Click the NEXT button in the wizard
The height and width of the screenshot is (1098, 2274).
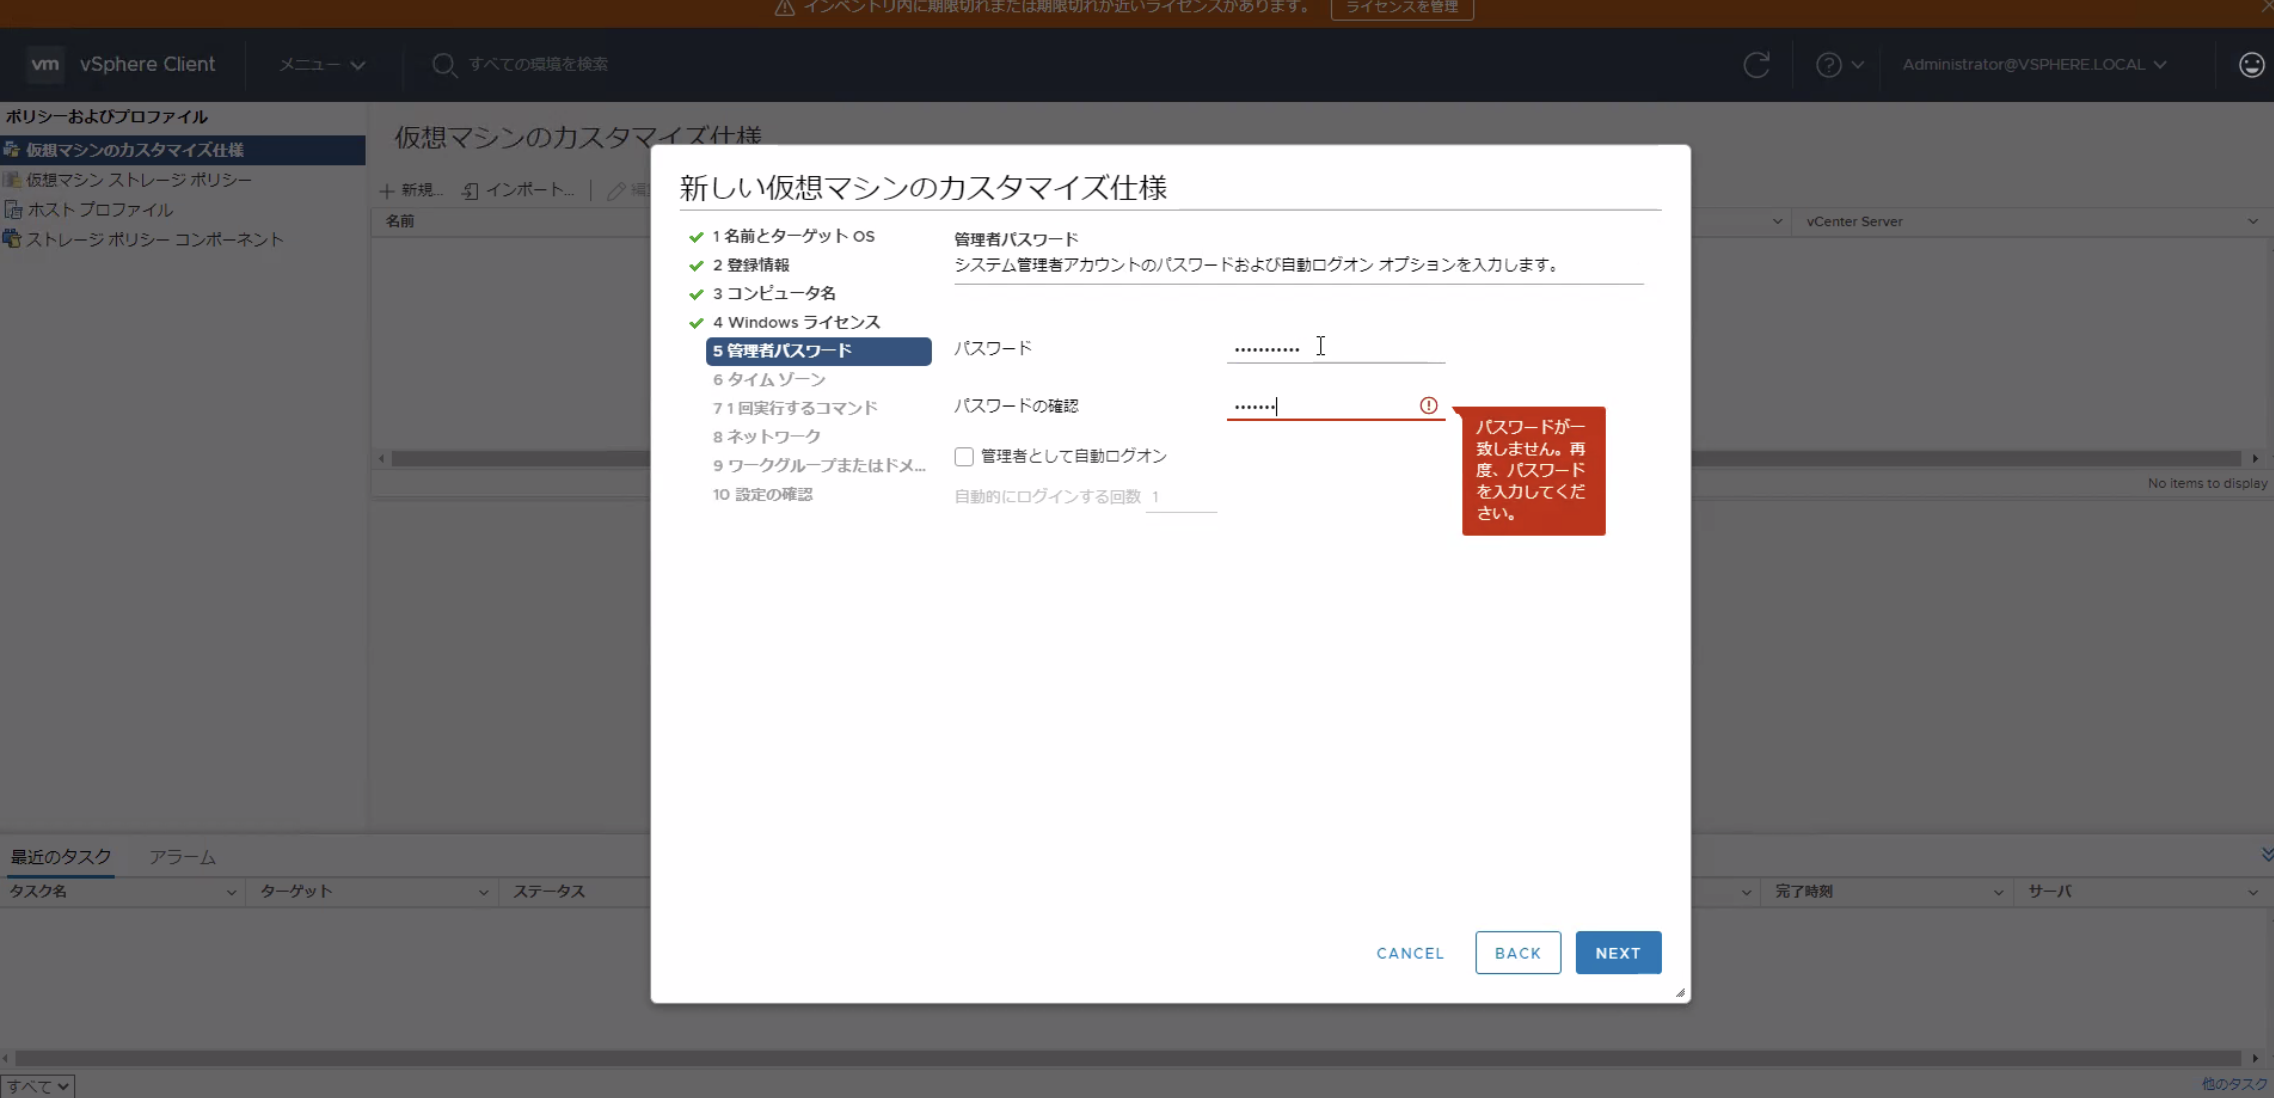1617,952
